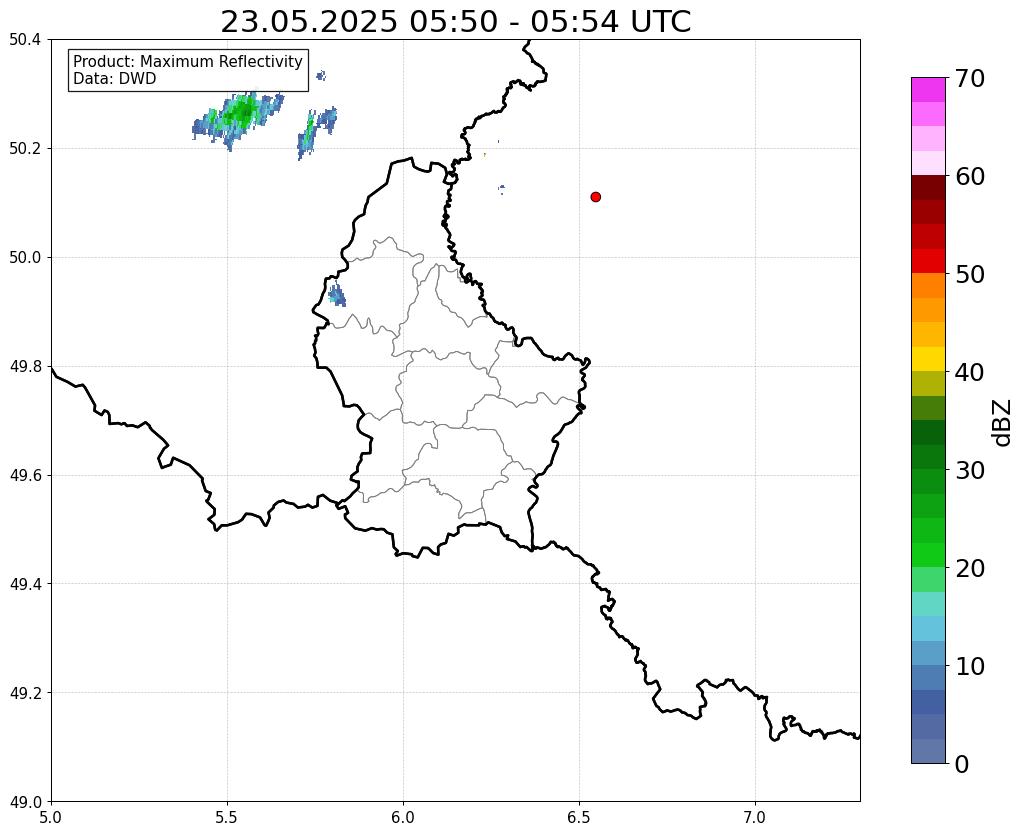This screenshot has width=1023, height=834.
Task: Click the latitude tick label "50.4"
Action: pyautogui.click(x=25, y=40)
